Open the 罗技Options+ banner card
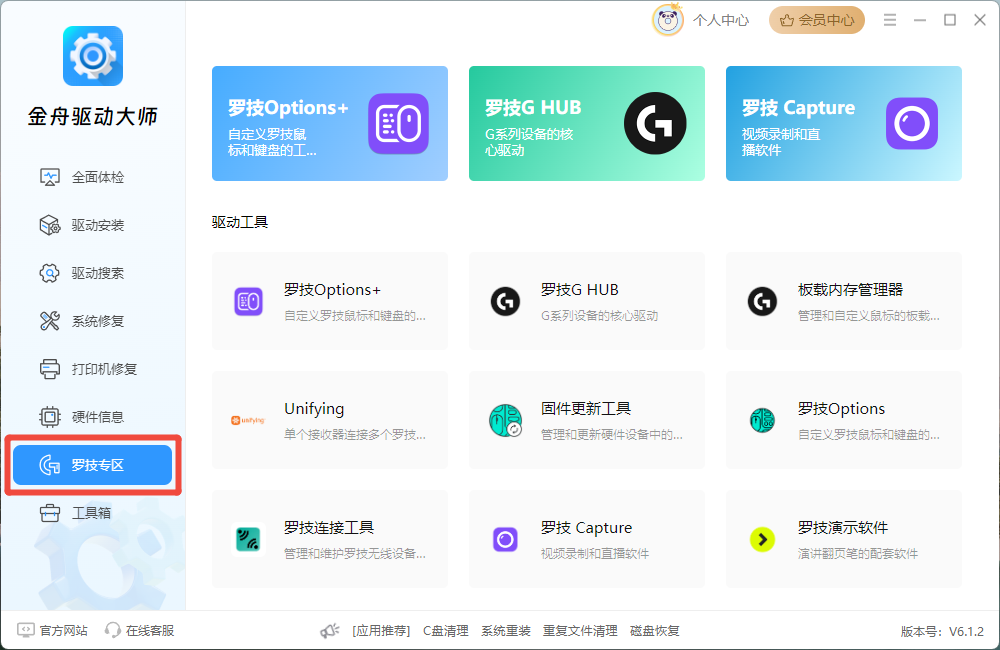 (330, 123)
